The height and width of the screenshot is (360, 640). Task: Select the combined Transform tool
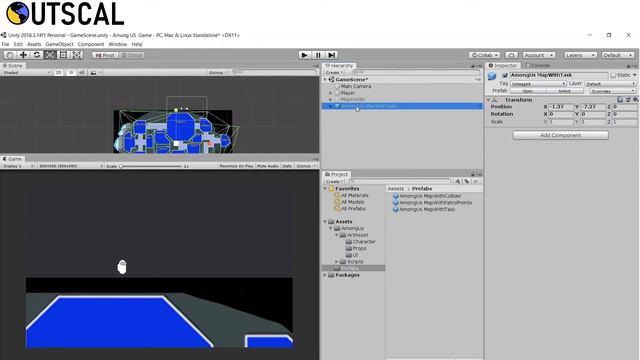77,55
